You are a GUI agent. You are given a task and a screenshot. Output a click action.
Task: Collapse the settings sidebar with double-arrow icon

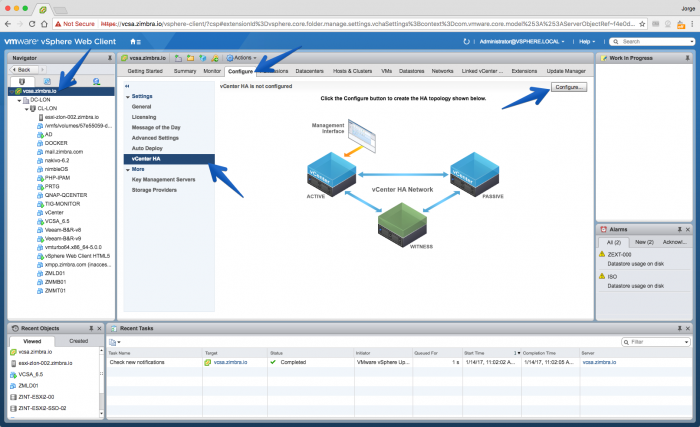(x=127, y=86)
